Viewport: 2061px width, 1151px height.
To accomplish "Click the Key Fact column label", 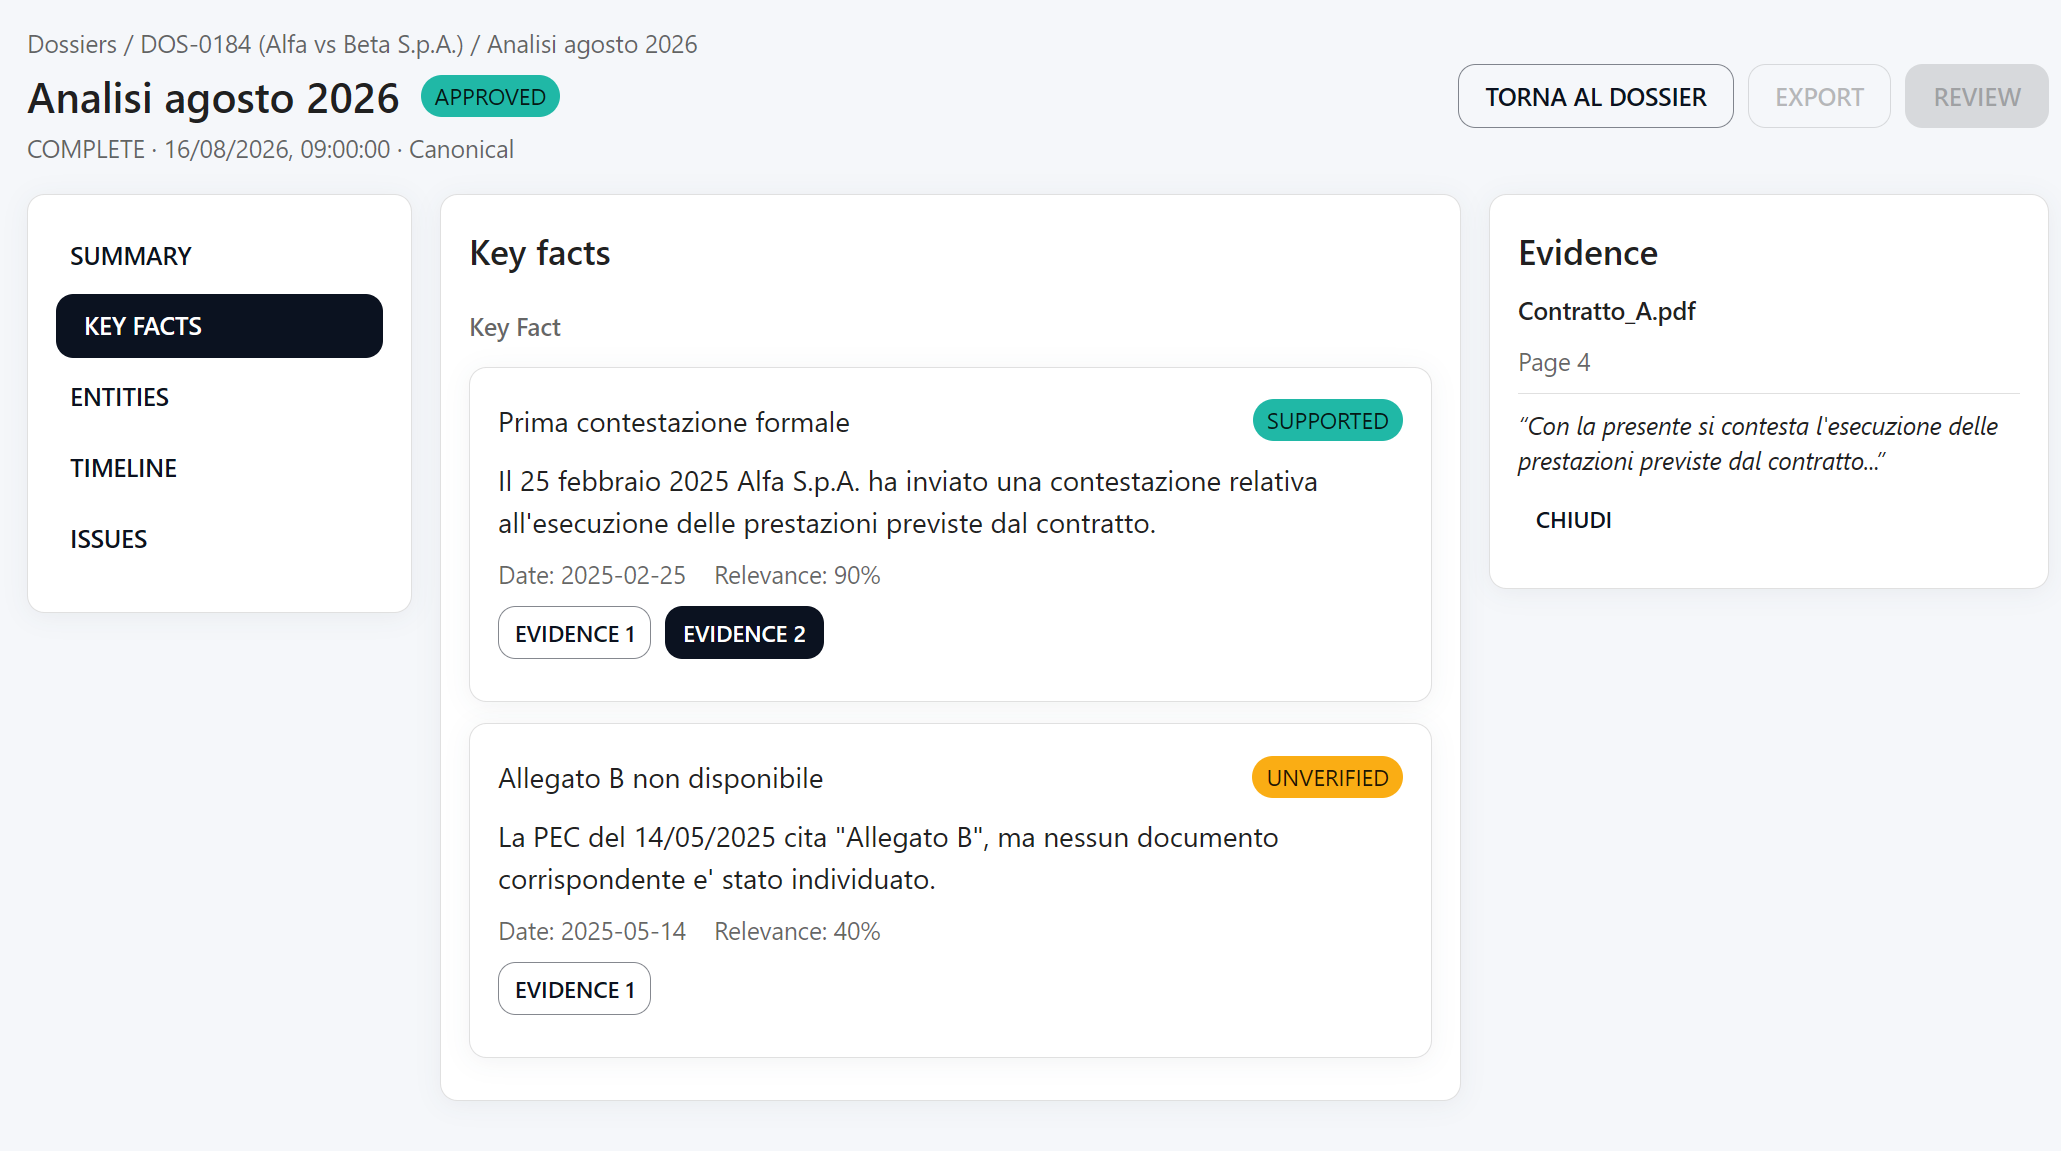I will pos(515,327).
